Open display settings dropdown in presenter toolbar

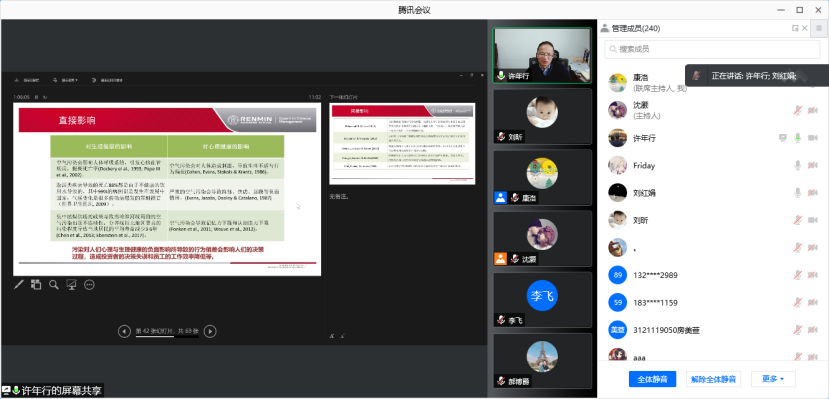tap(66, 80)
